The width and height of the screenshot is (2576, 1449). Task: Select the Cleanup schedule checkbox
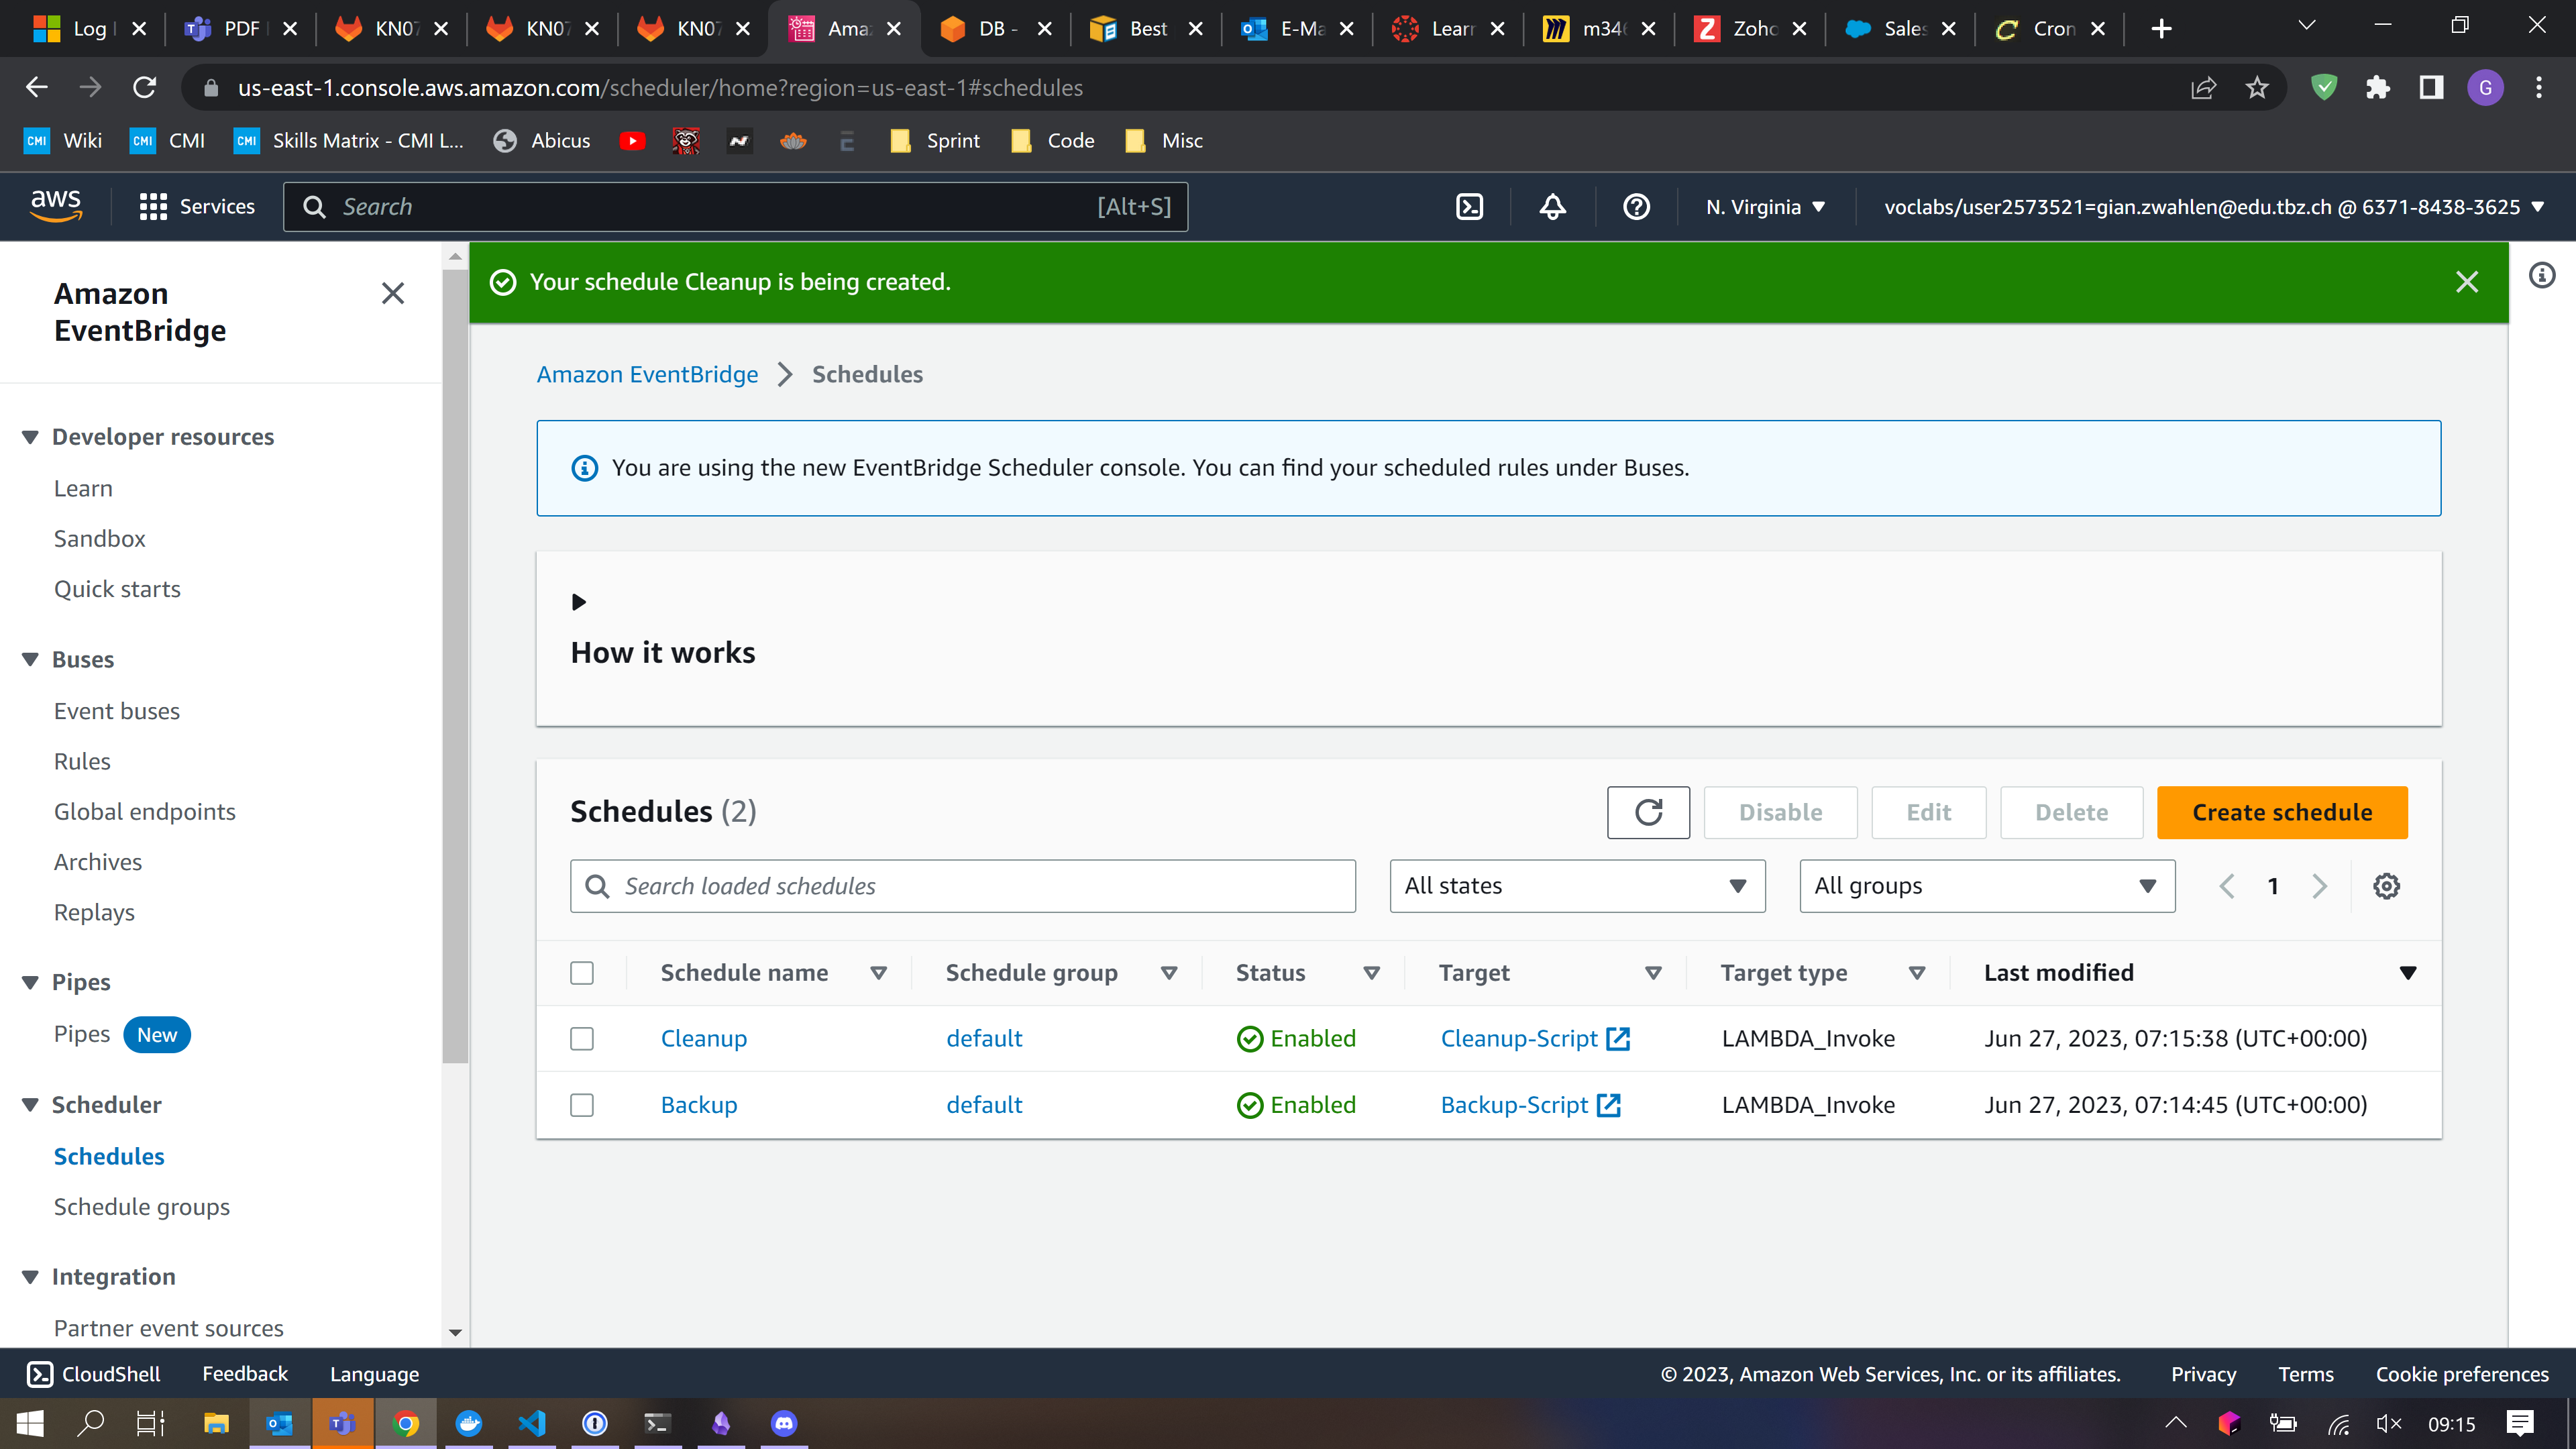582,1039
